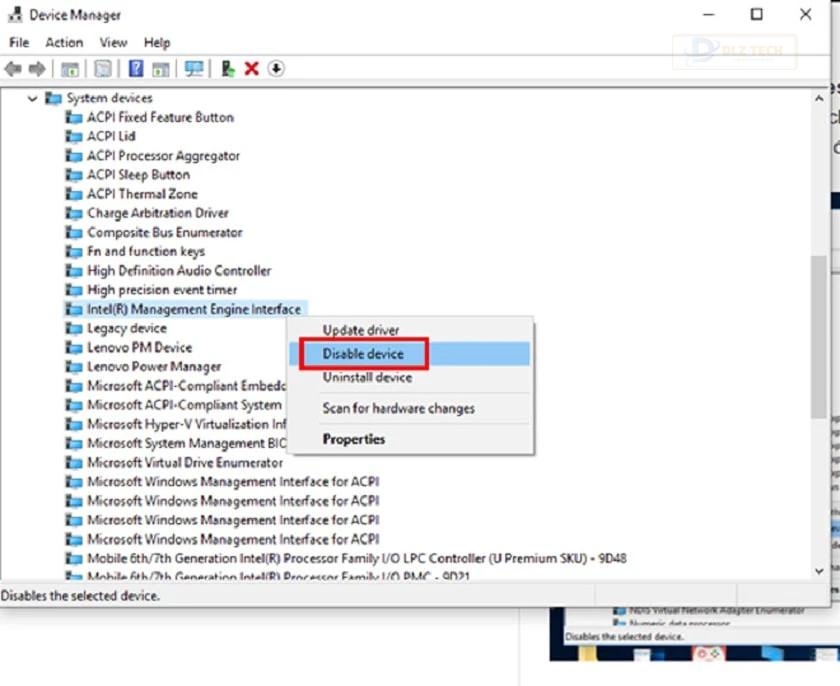This screenshot has height=686, width=840.
Task: Click the icon beside ACPI Fixed Feature Button
Action: (74, 117)
